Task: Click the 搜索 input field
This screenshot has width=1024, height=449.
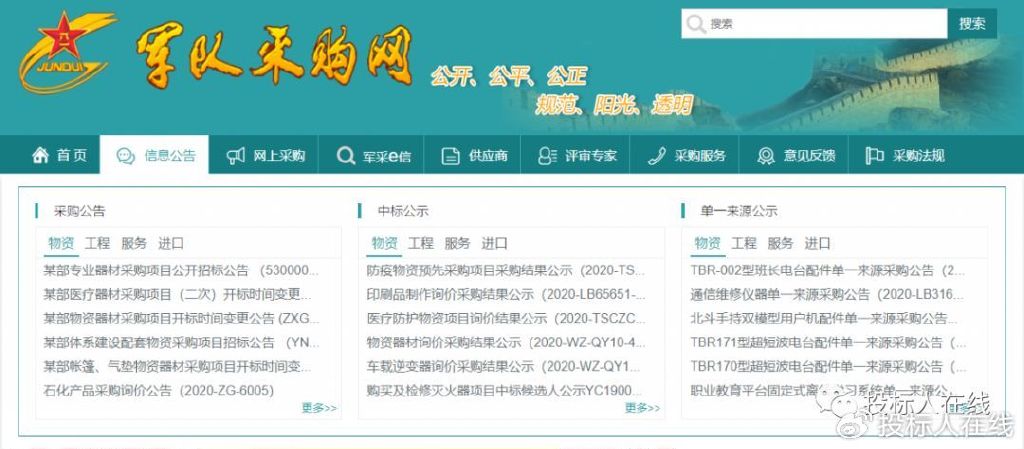Action: [x=814, y=24]
